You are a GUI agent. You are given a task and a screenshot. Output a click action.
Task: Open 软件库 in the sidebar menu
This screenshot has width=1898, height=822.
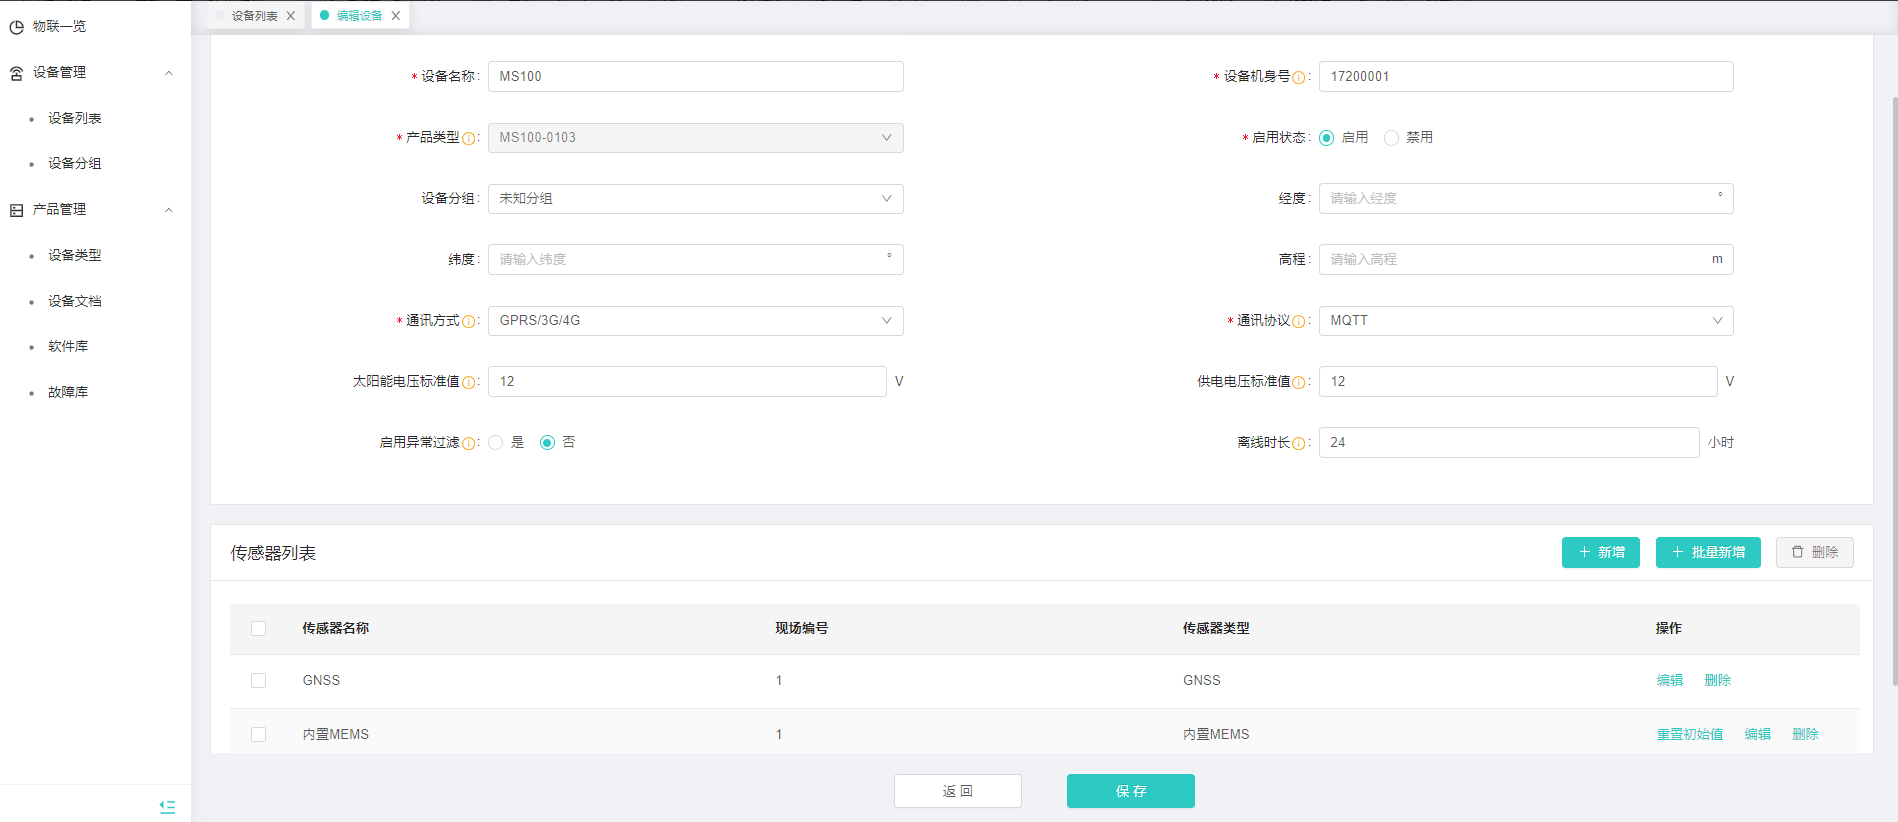point(68,347)
